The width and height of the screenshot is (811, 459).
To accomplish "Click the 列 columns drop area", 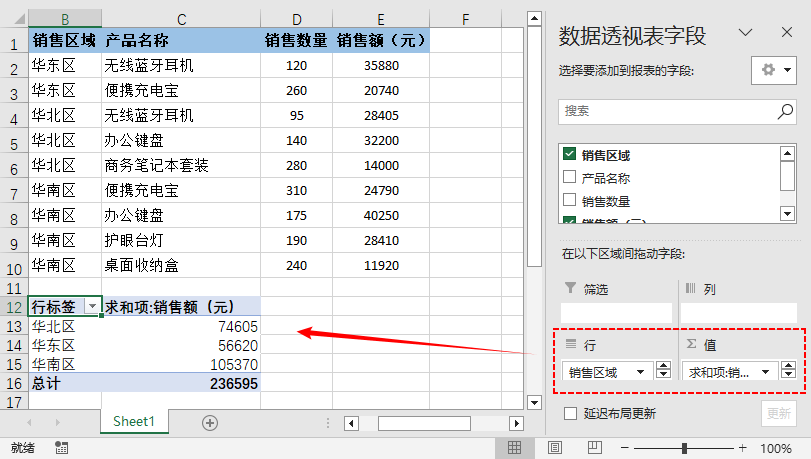I will 739,313.
